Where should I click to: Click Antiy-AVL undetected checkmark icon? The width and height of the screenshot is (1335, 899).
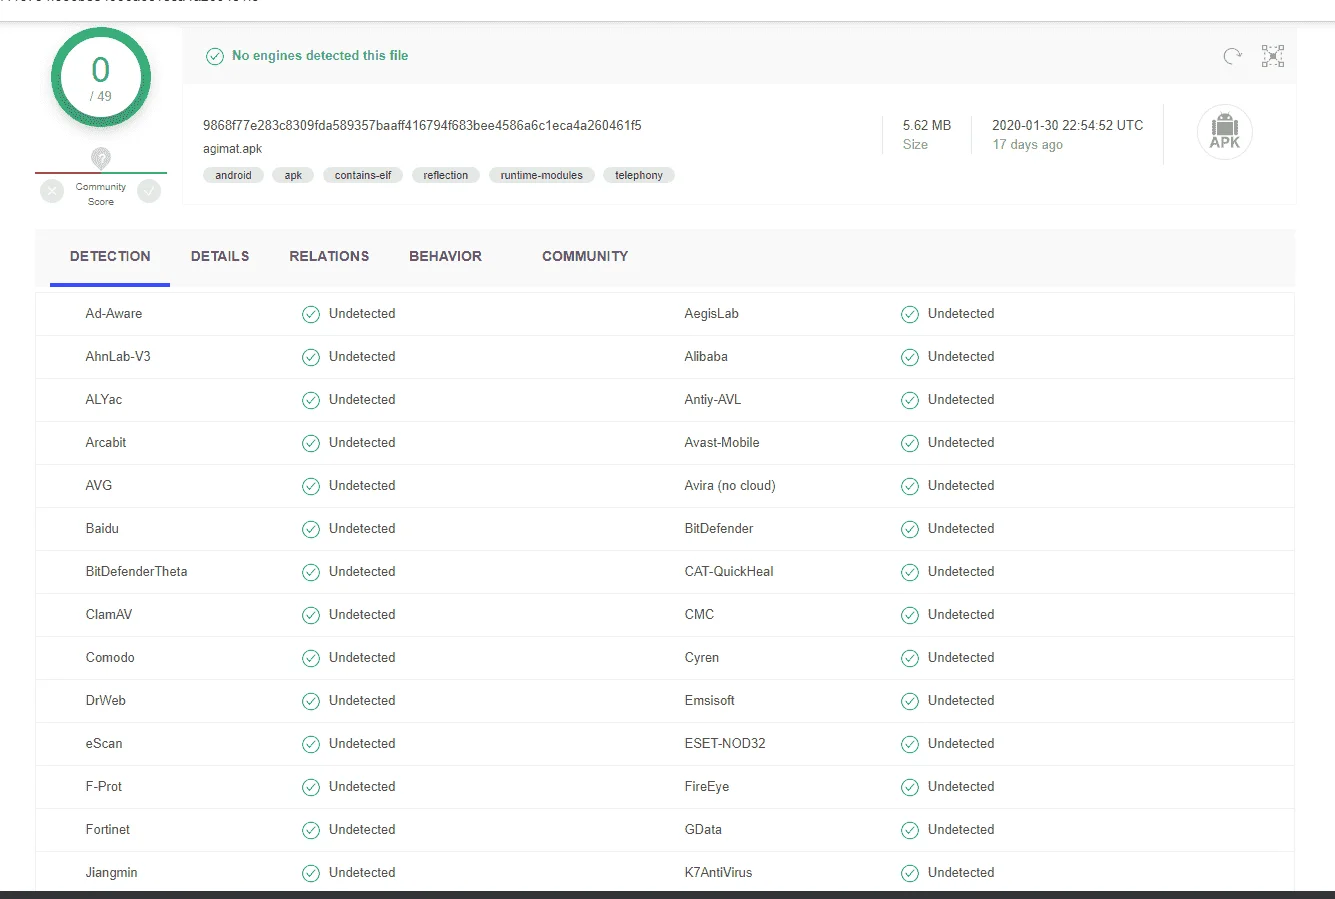pyautogui.click(x=910, y=400)
